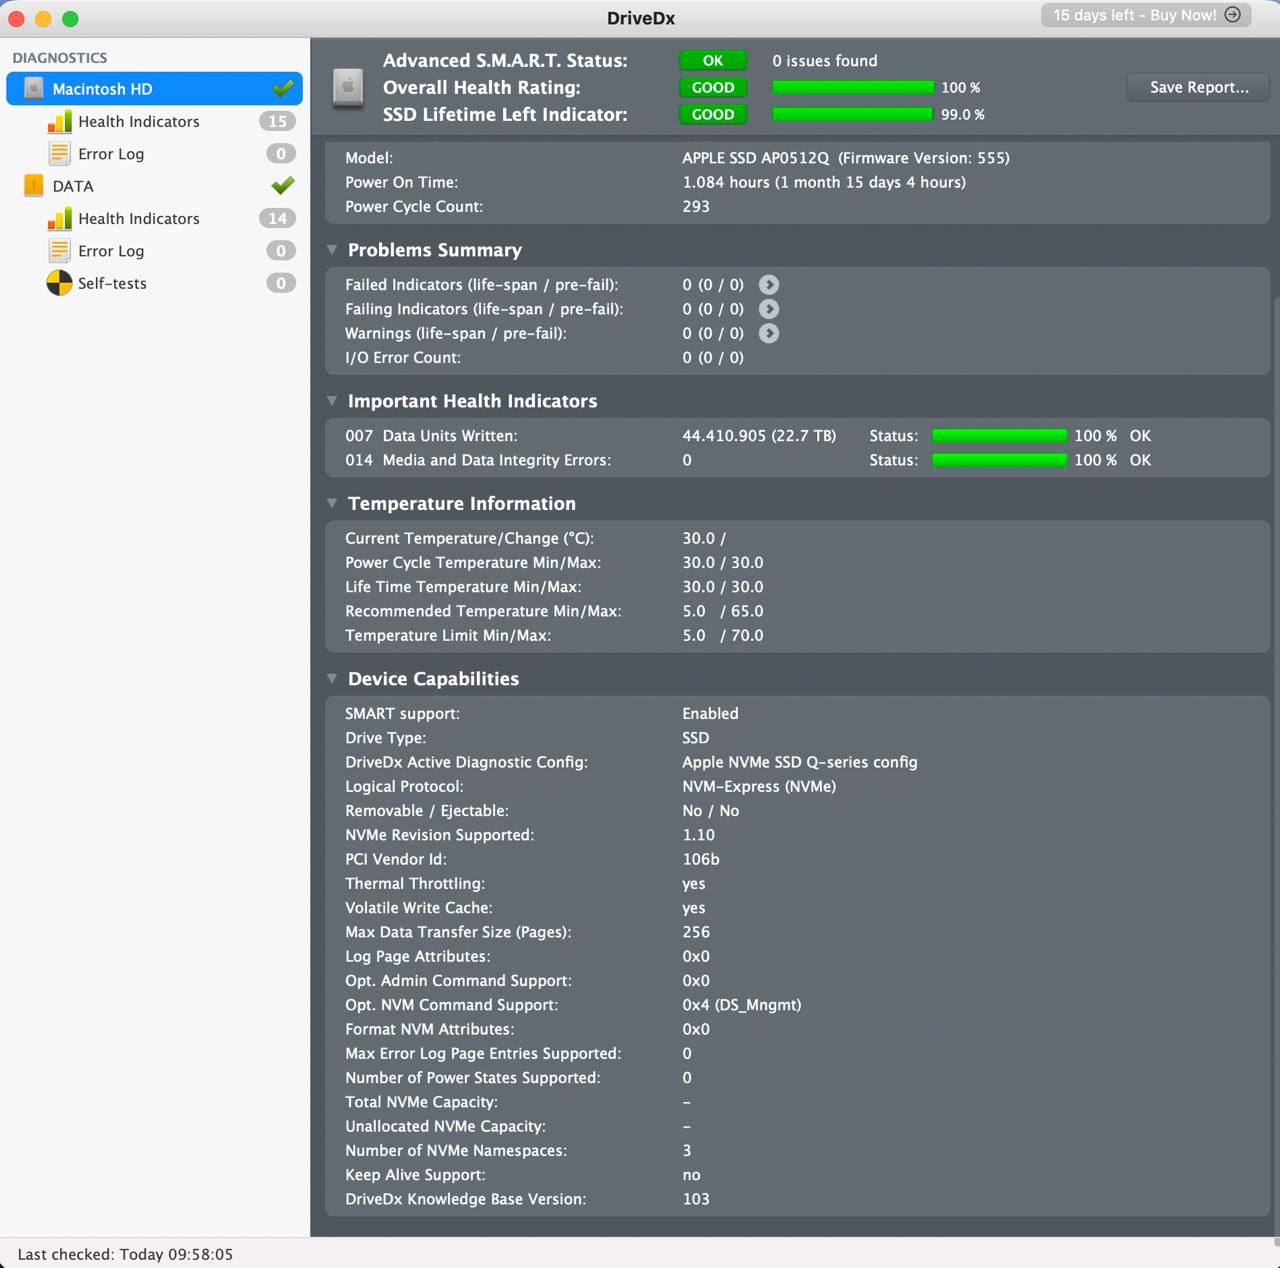
Task: Click the Health Indicators bar-chart icon under DATA
Action: [x=60, y=218]
